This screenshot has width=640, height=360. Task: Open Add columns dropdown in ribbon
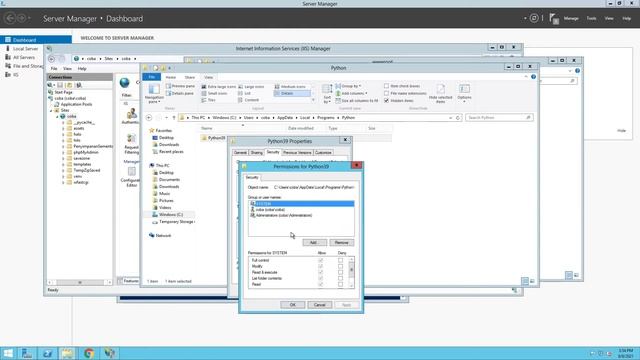(x=351, y=93)
